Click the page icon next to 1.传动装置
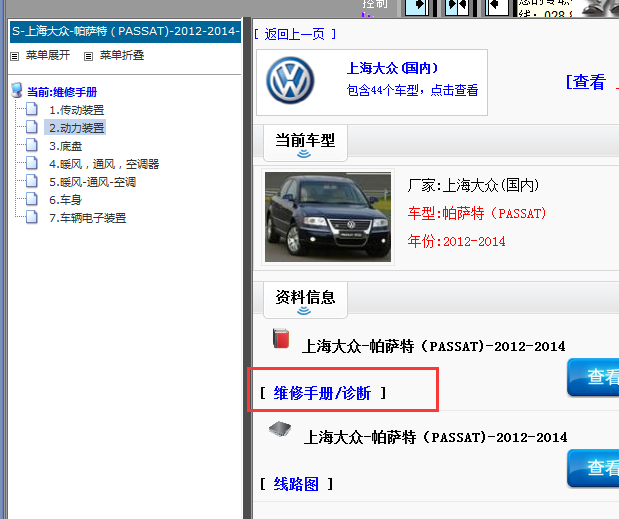 (x=32, y=109)
